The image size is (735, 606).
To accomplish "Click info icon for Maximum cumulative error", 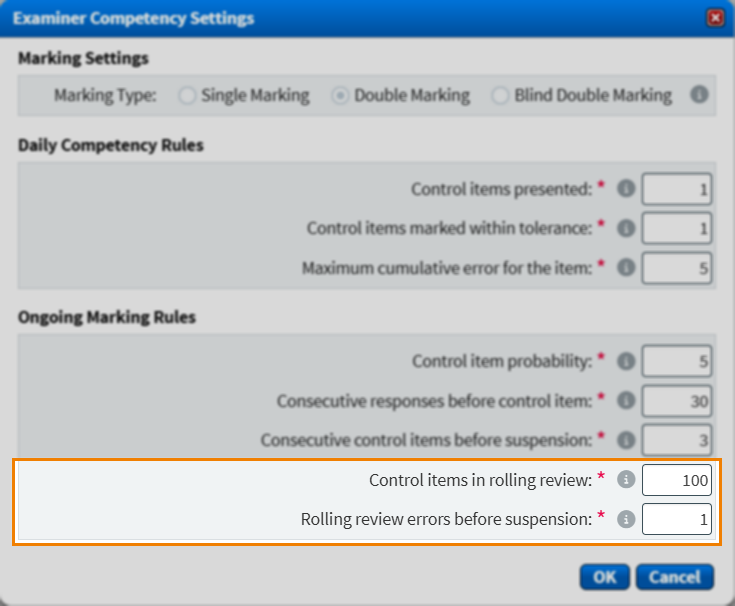I will tap(627, 268).
